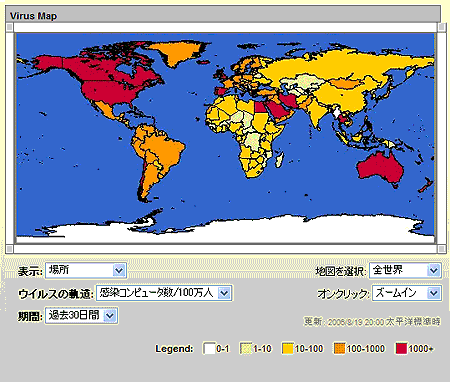Viewport: 450px width, 382px height.
Task: Click the top-left map frame corner handle
Action: (x=10, y=27)
